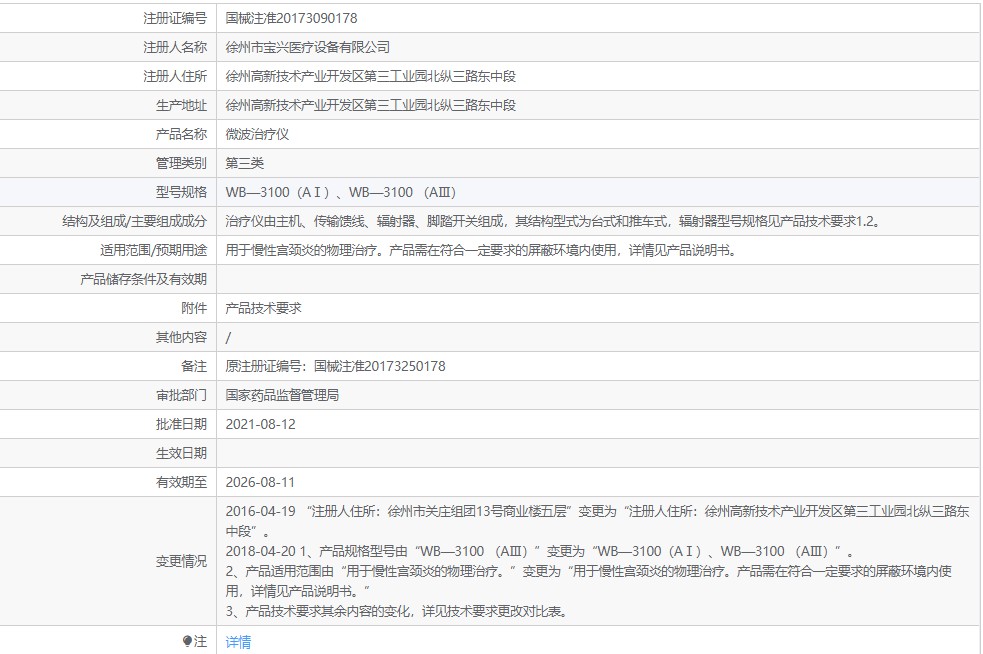Click the 产品名称 label

click(x=181, y=134)
